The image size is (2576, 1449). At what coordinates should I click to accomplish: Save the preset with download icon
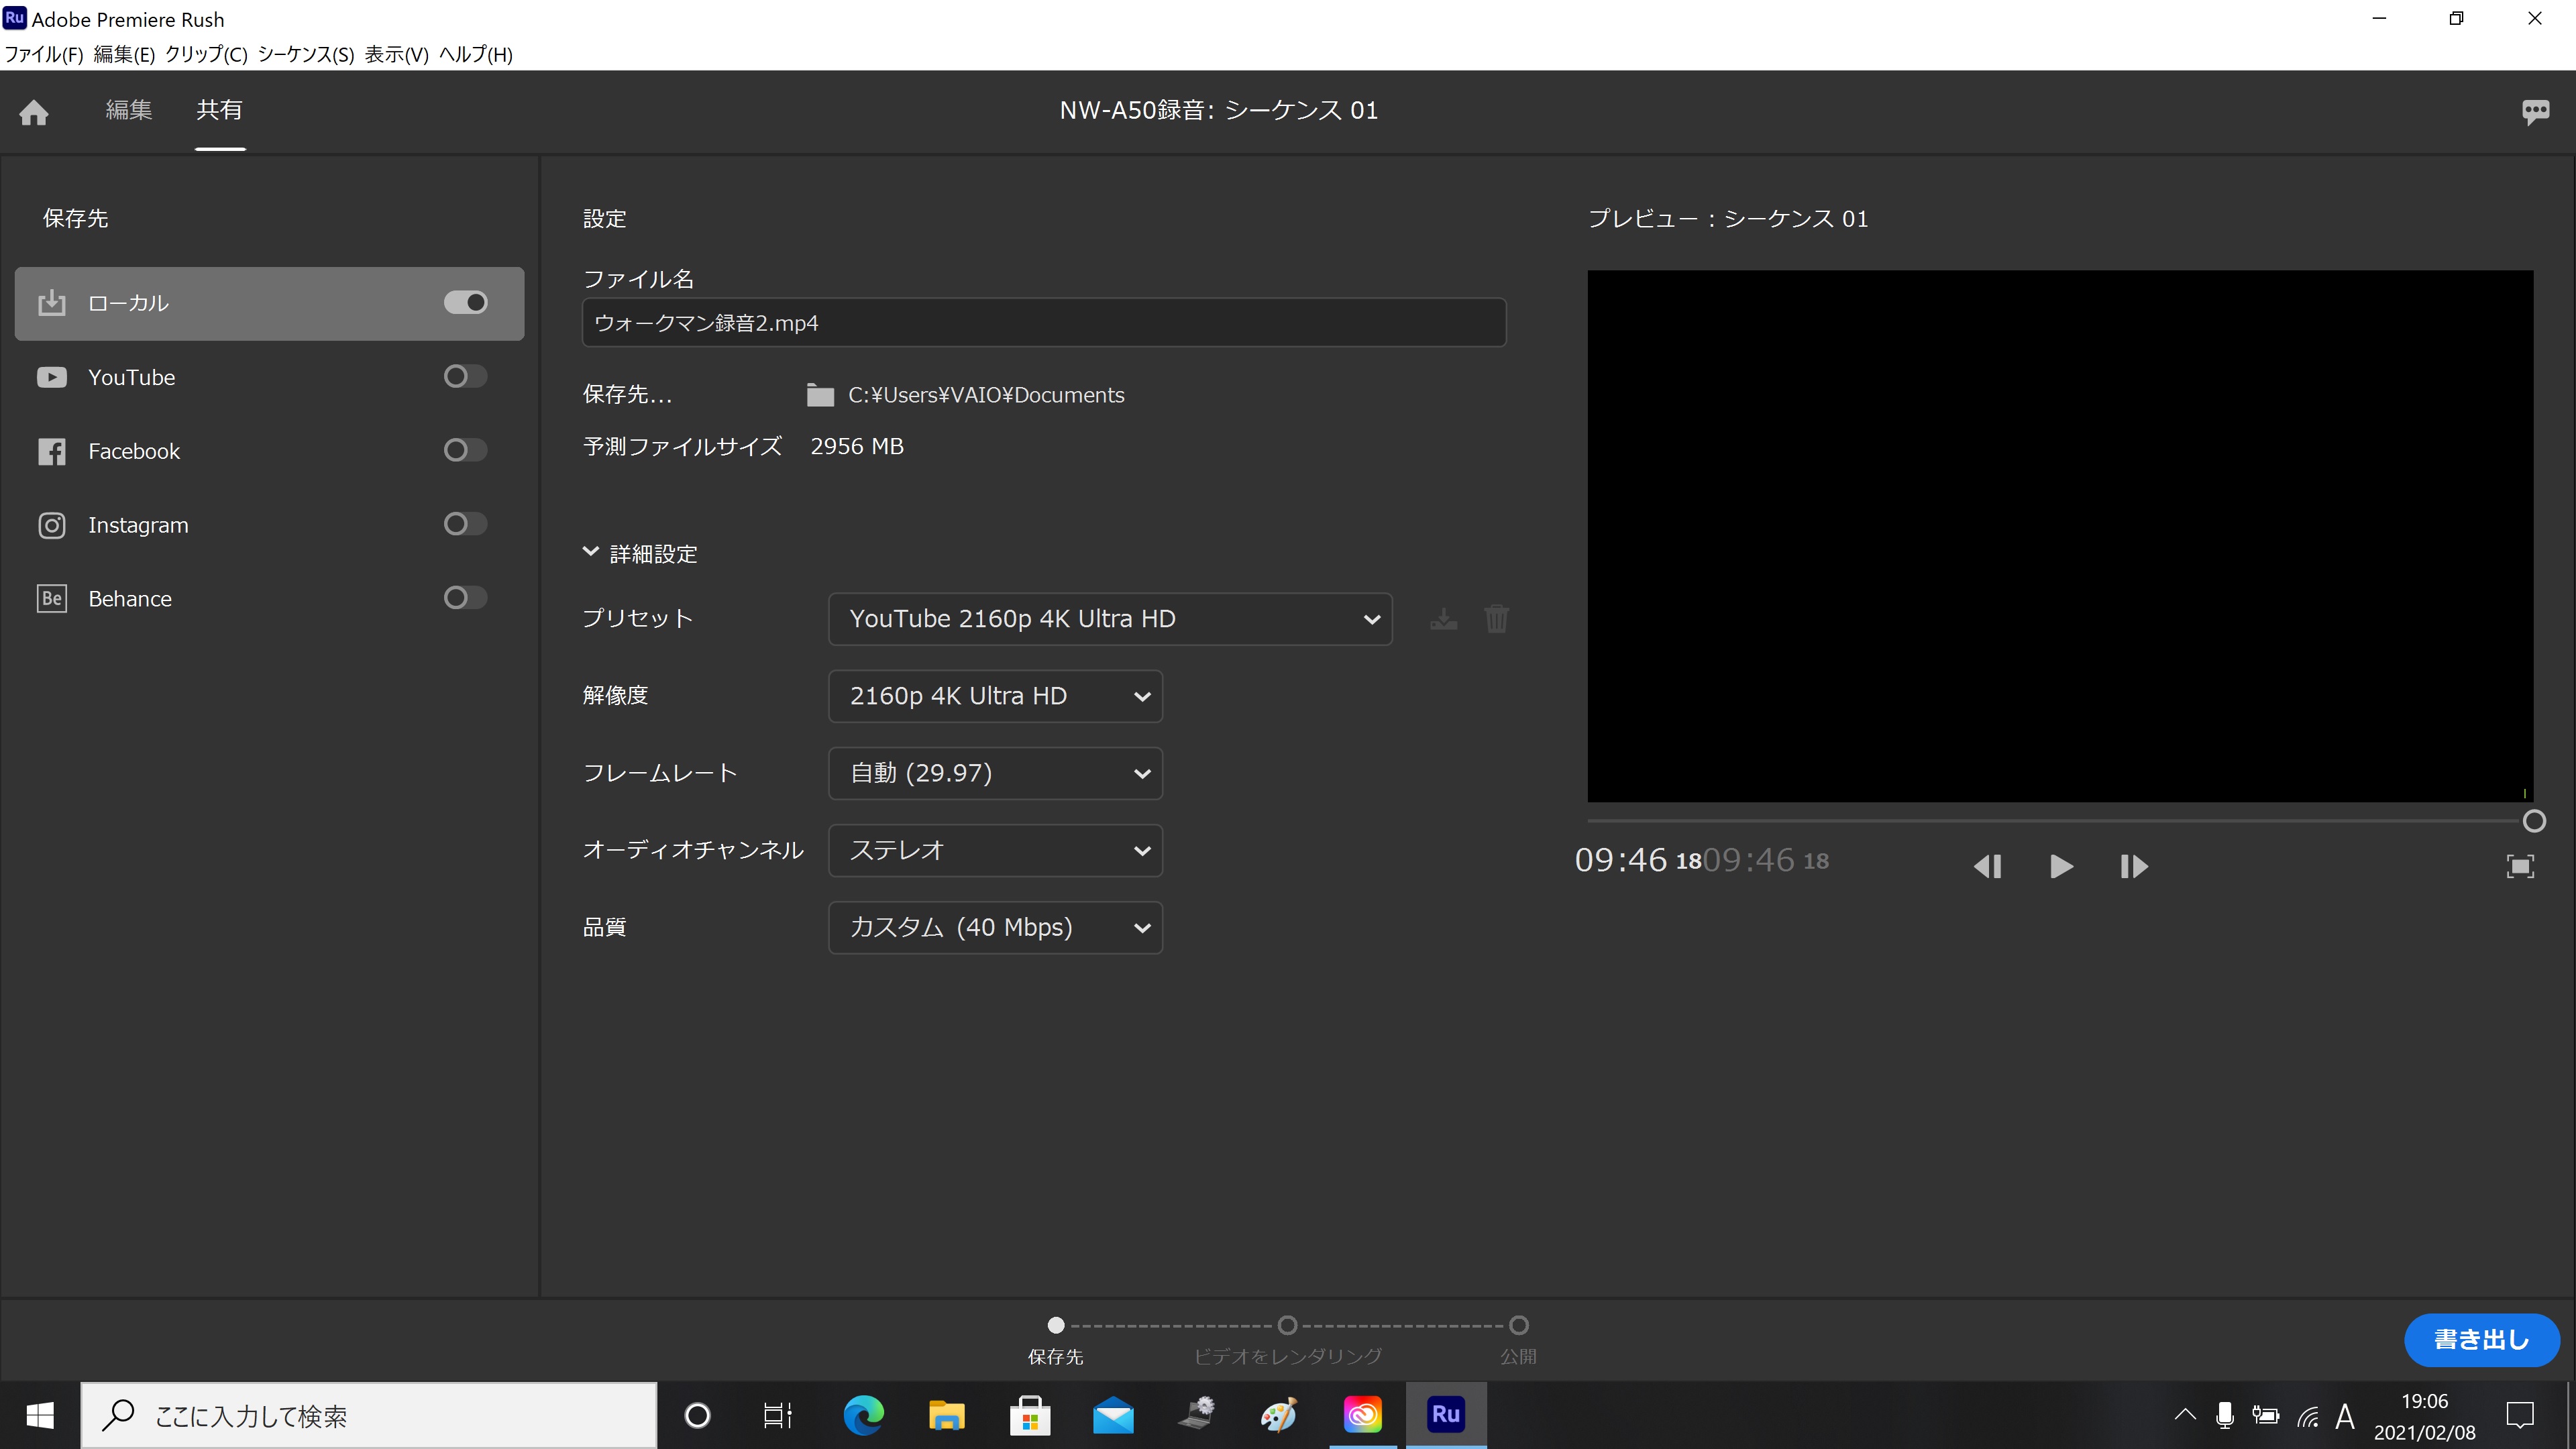(x=1443, y=619)
